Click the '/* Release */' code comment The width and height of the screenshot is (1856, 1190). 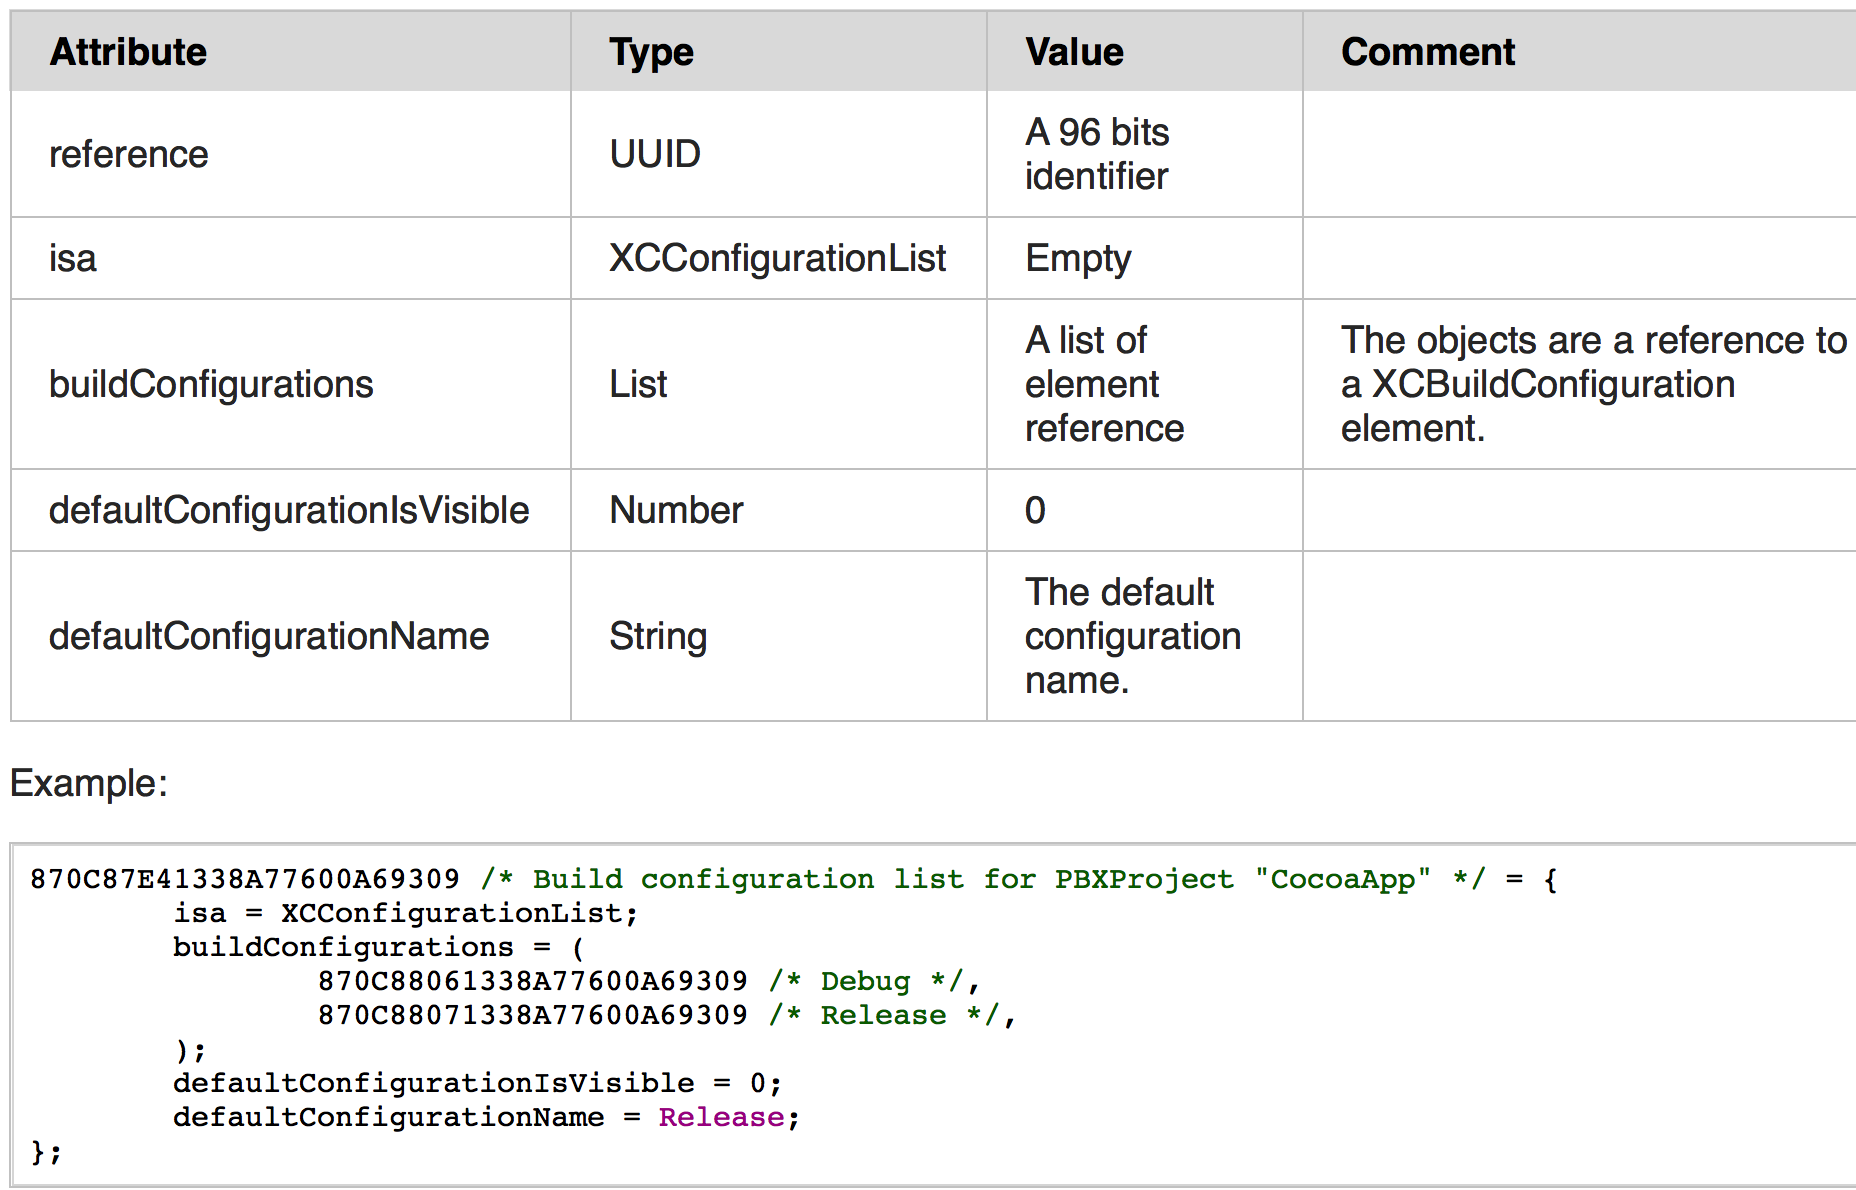pyautogui.click(x=883, y=1015)
